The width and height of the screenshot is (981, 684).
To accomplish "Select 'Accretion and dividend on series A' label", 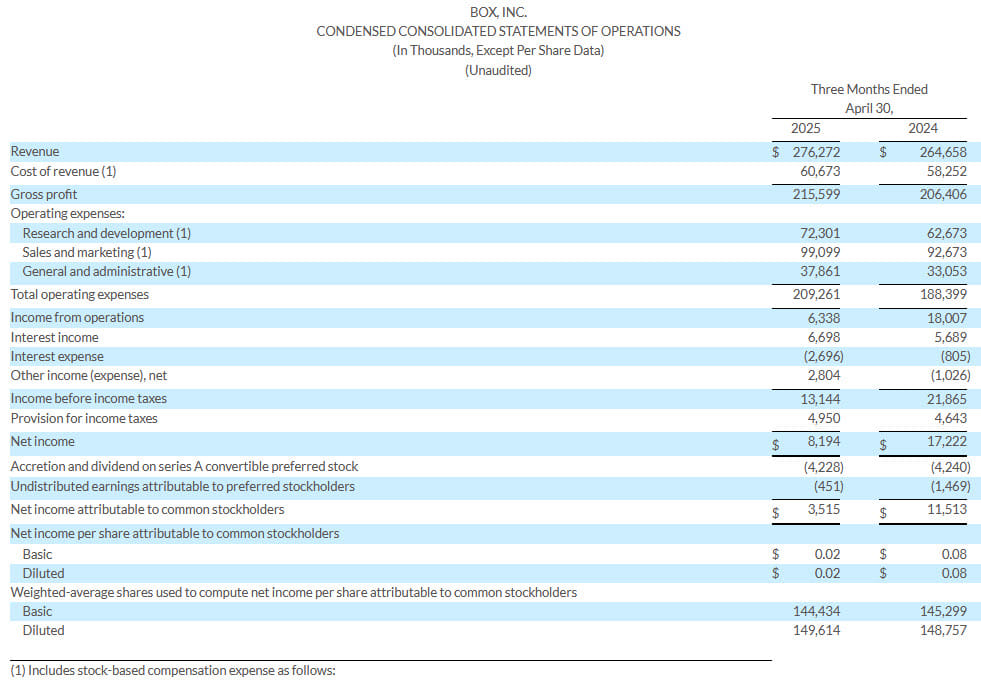I will (184, 466).
